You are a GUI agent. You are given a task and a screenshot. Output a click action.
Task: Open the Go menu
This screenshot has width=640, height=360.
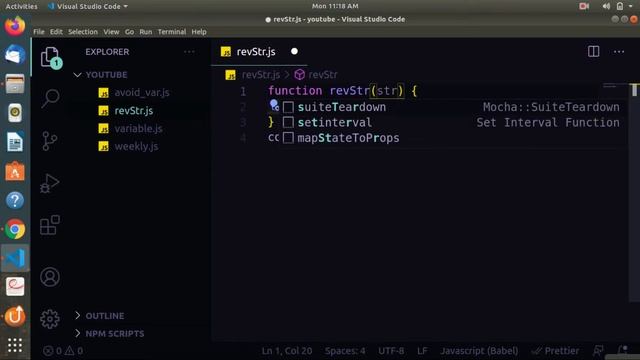coord(129,32)
